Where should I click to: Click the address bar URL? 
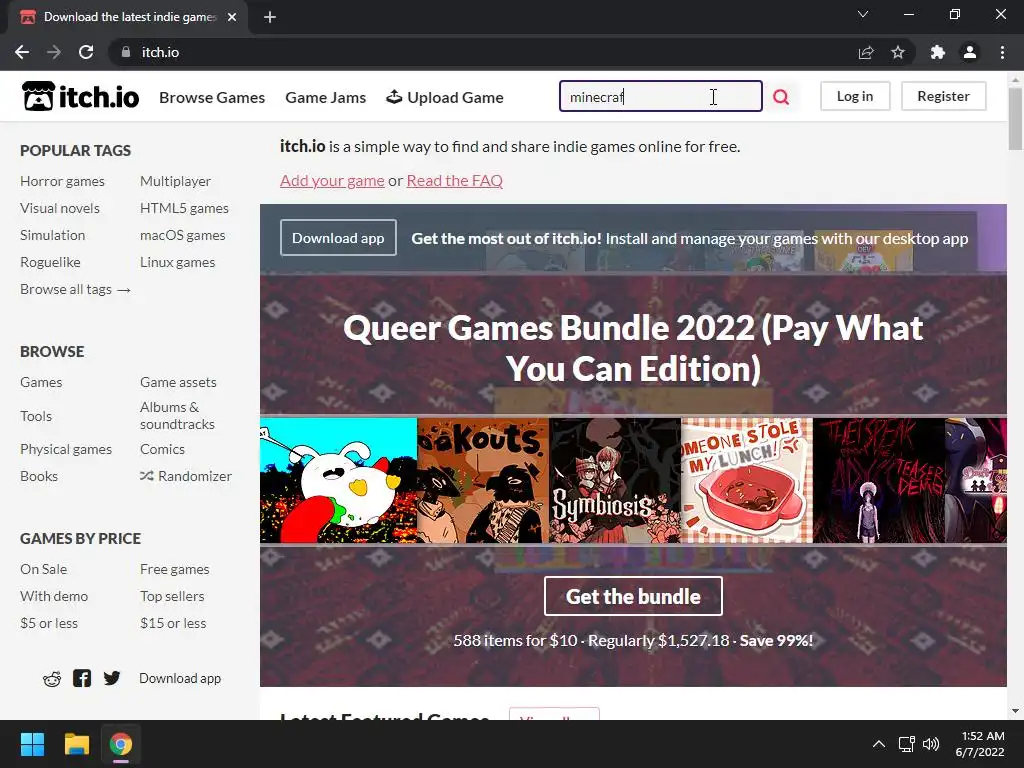click(161, 52)
